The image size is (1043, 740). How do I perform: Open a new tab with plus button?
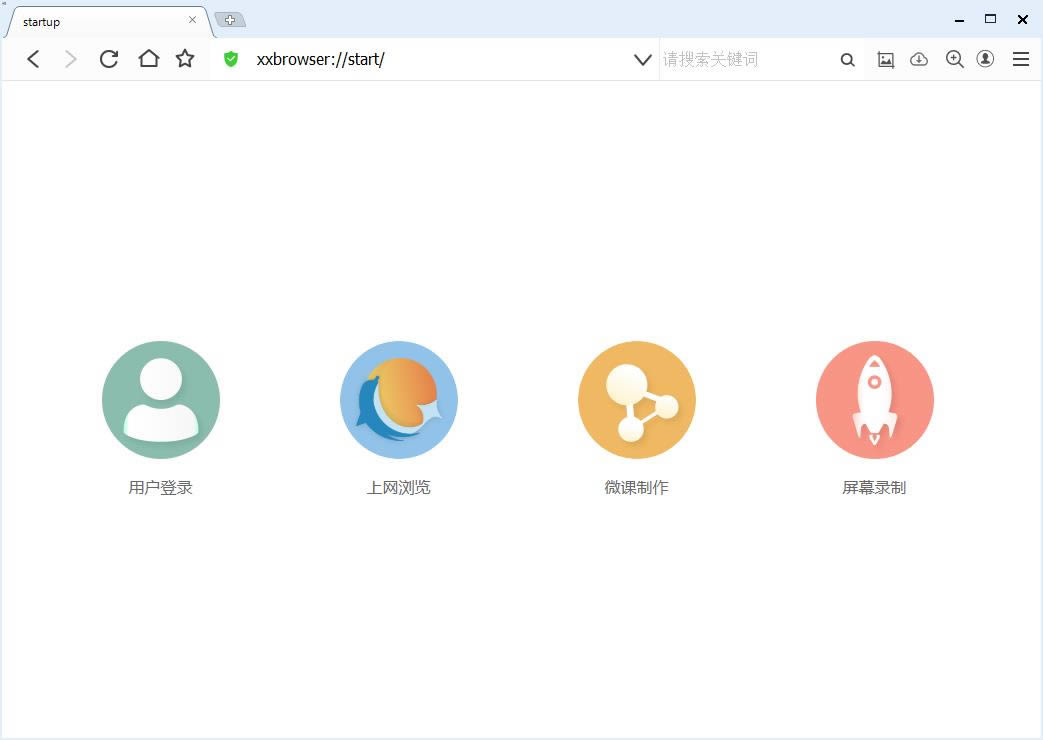[x=230, y=20]
